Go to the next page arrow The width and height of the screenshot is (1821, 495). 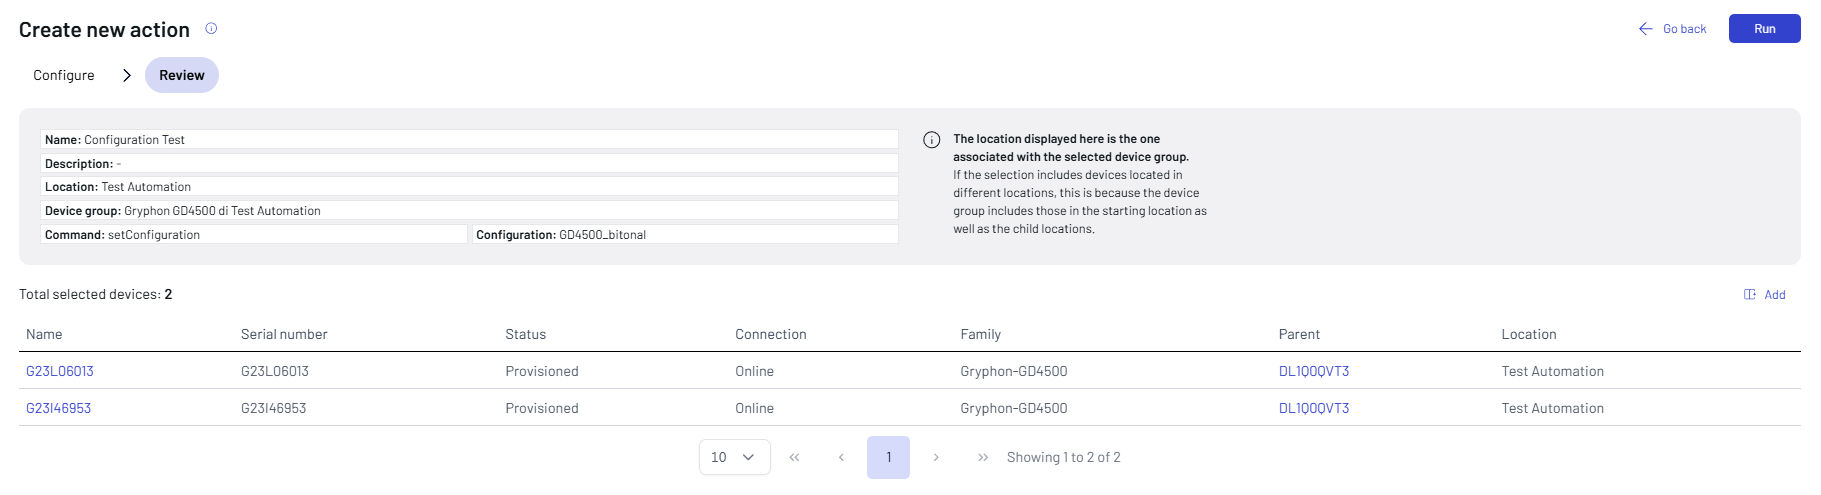[936, 458]
